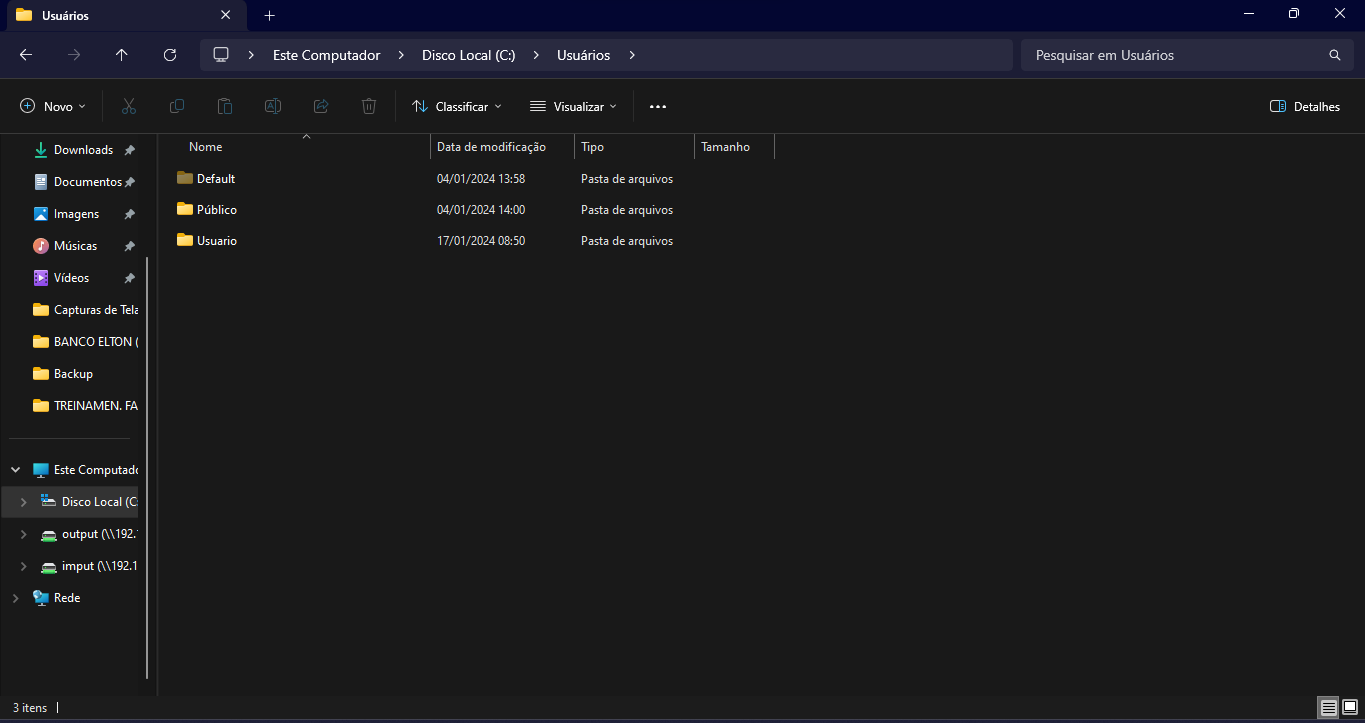Open the Novo dropdown menu

point(53,106)
